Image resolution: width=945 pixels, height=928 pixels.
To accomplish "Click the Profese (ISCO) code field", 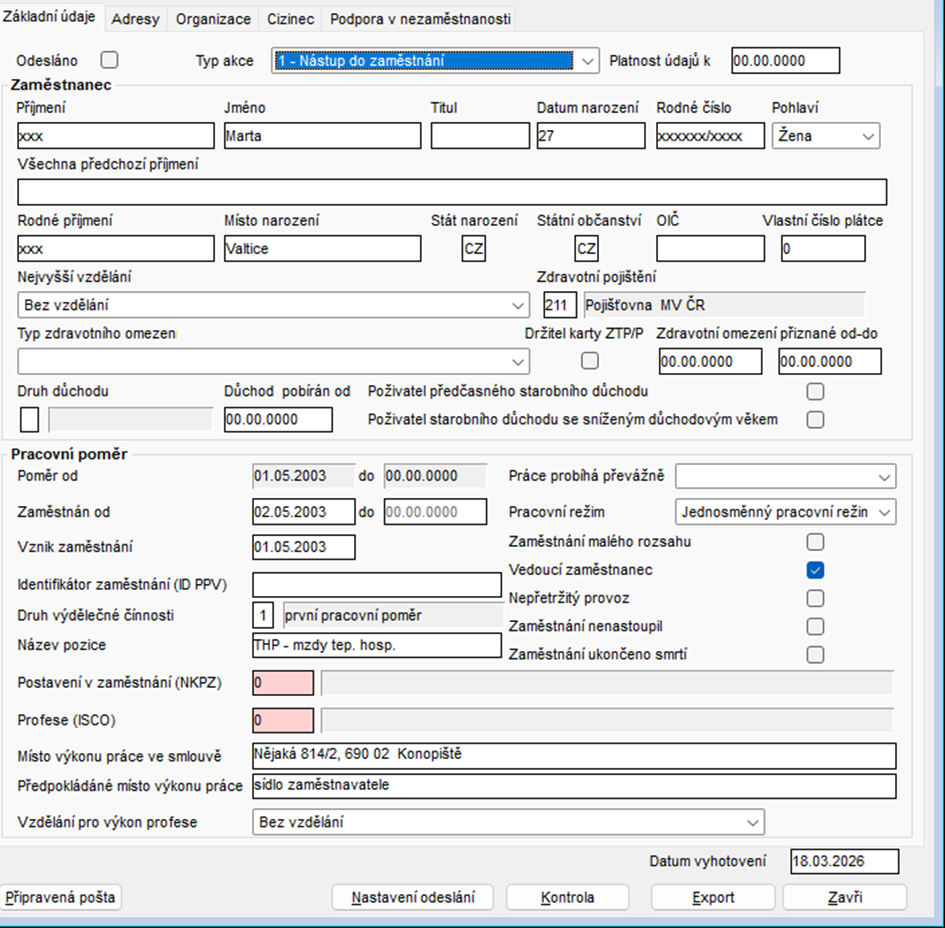I will pos(283,721).
